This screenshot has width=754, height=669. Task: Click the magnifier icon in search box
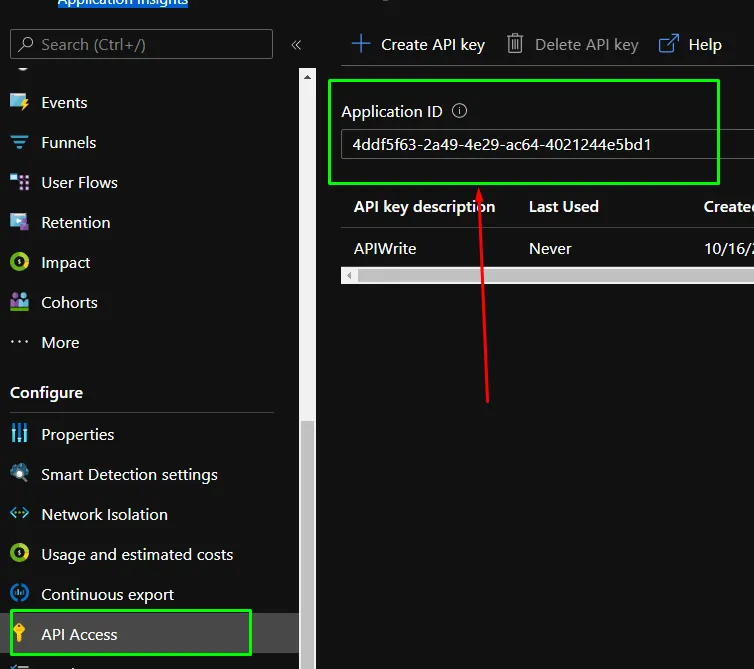[26, 44]
